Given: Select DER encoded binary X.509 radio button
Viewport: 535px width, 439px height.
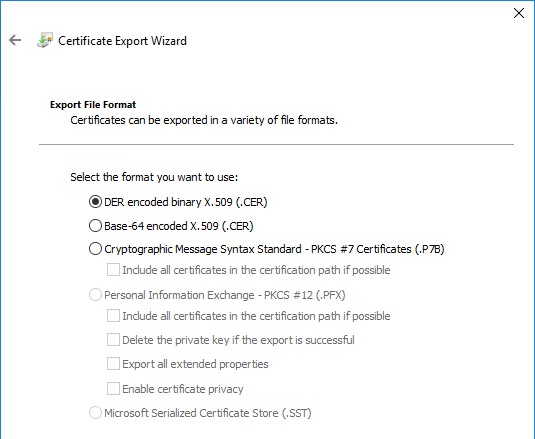Looking at the screenshot, I should click(x=95, y=202).
